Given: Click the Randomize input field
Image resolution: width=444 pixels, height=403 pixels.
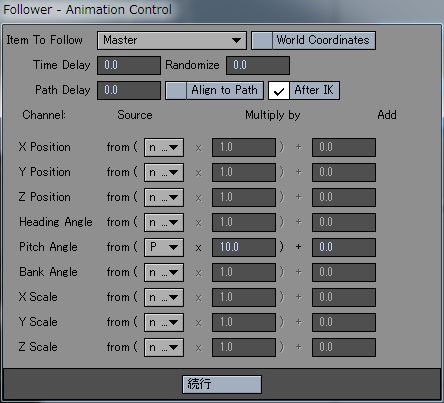Looking at the screenshot, I should (x=258, y=65).
